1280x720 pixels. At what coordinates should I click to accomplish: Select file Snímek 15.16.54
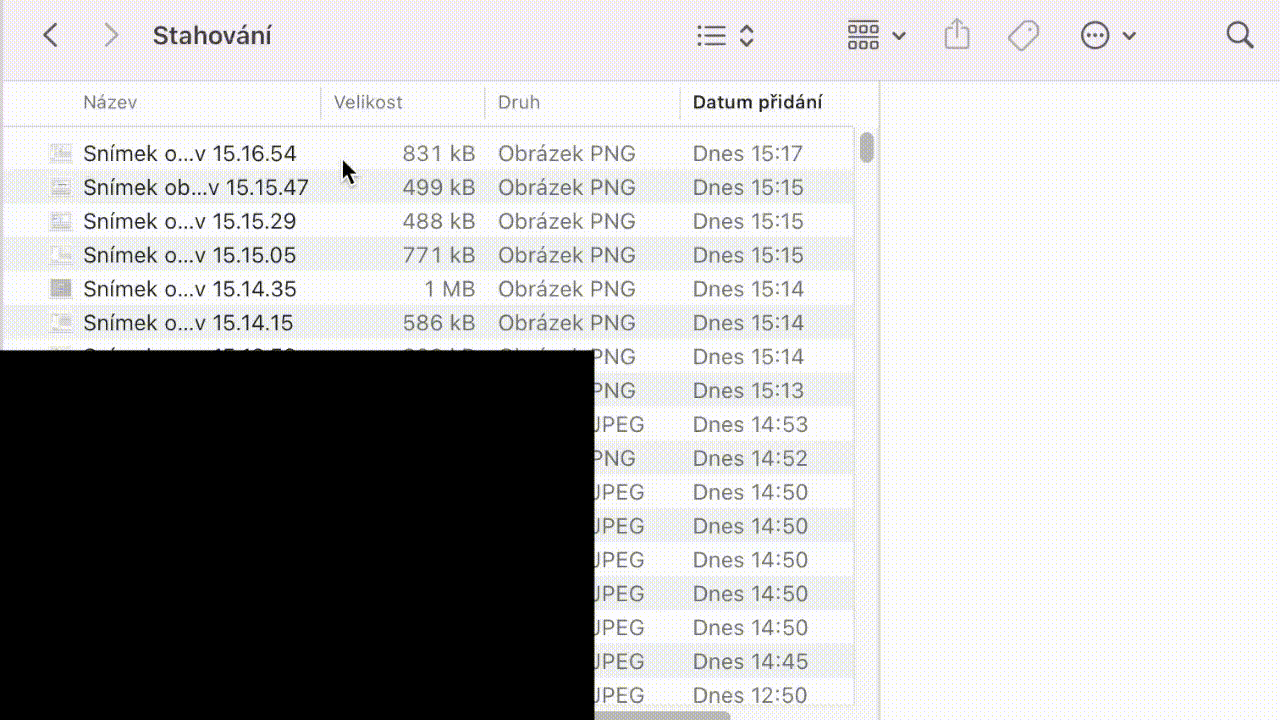click(x=189, y=154)
